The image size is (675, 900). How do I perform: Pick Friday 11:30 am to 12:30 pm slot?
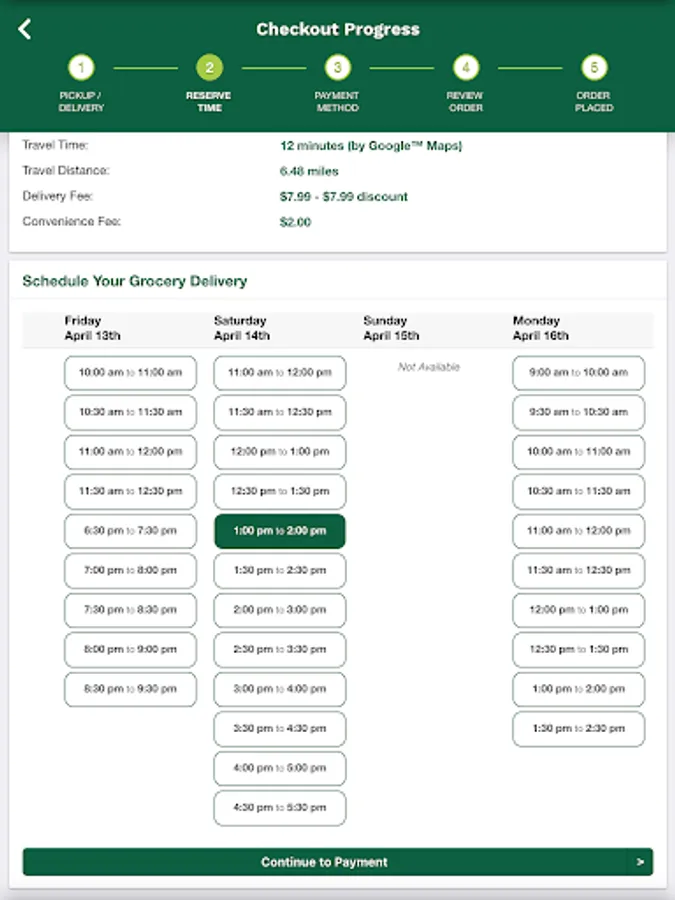130,491
